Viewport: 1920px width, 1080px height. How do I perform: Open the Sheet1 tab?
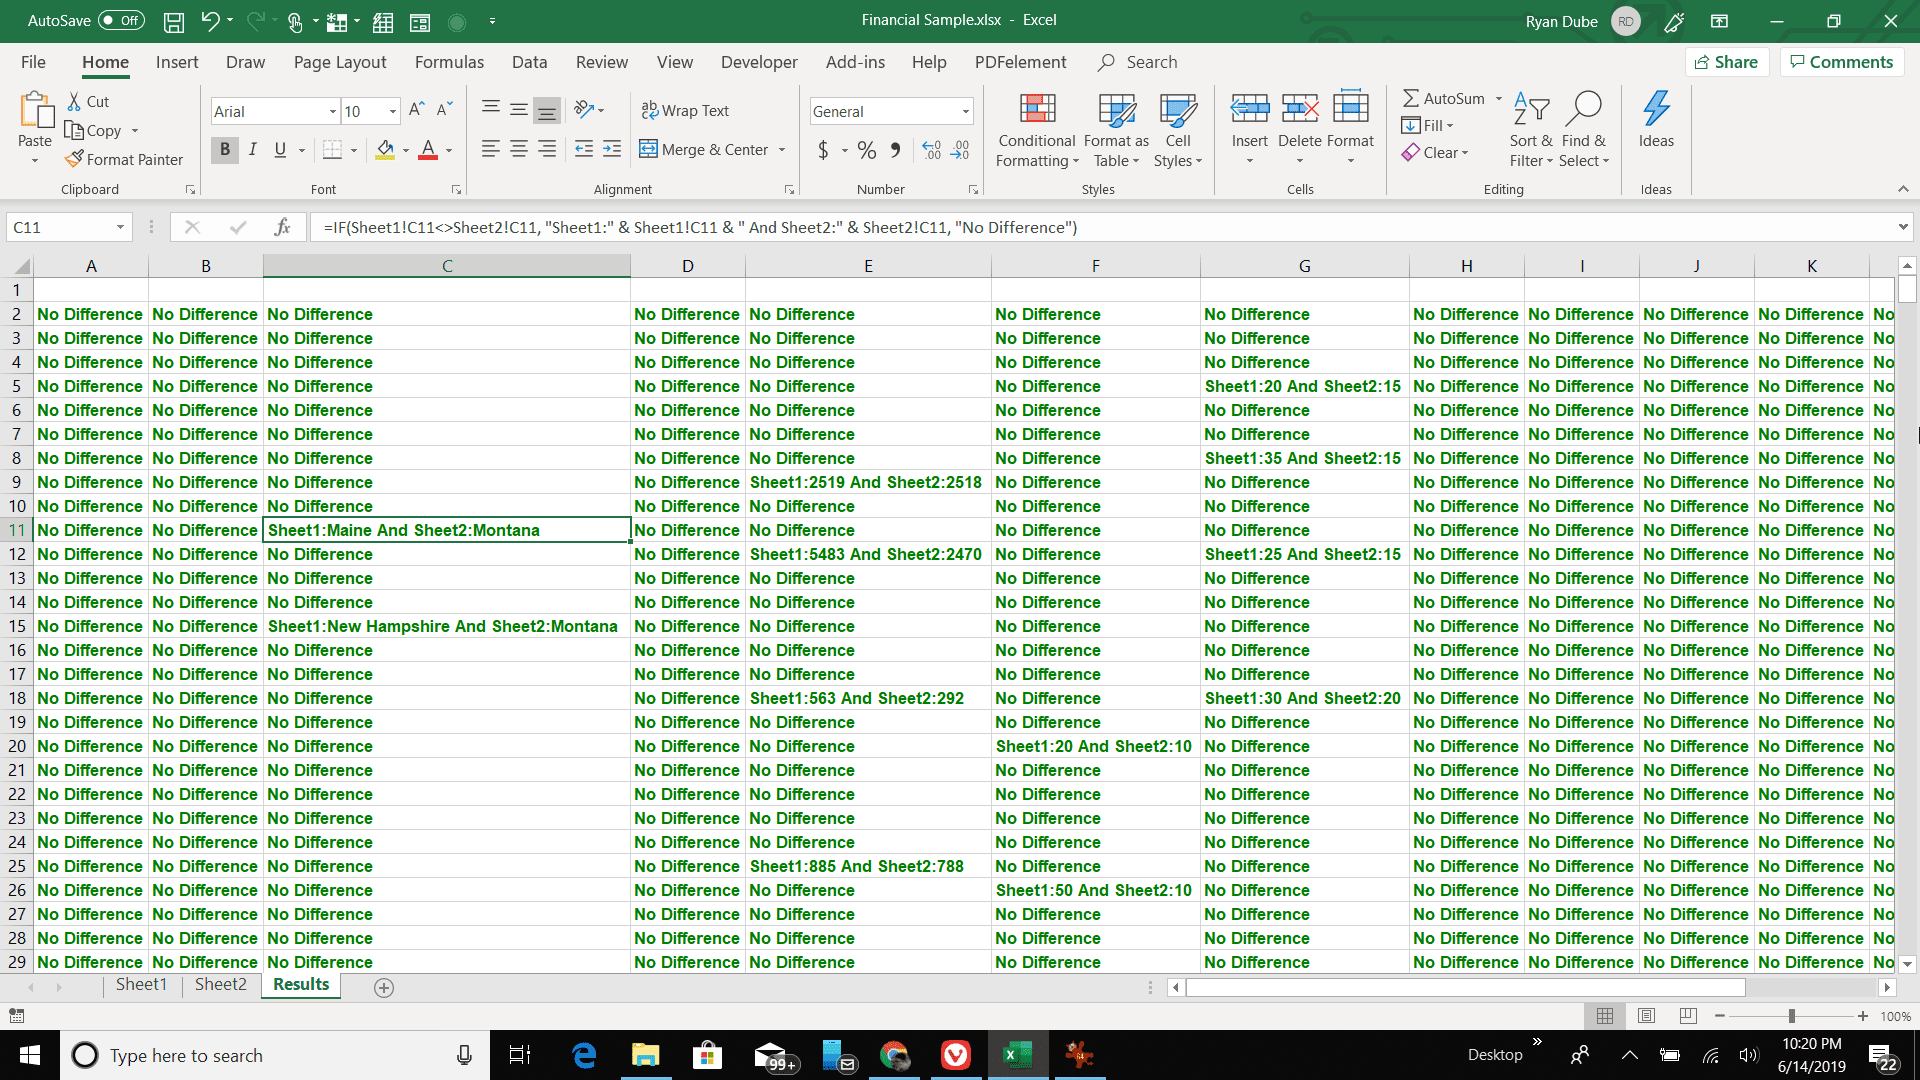click(141, 985)
